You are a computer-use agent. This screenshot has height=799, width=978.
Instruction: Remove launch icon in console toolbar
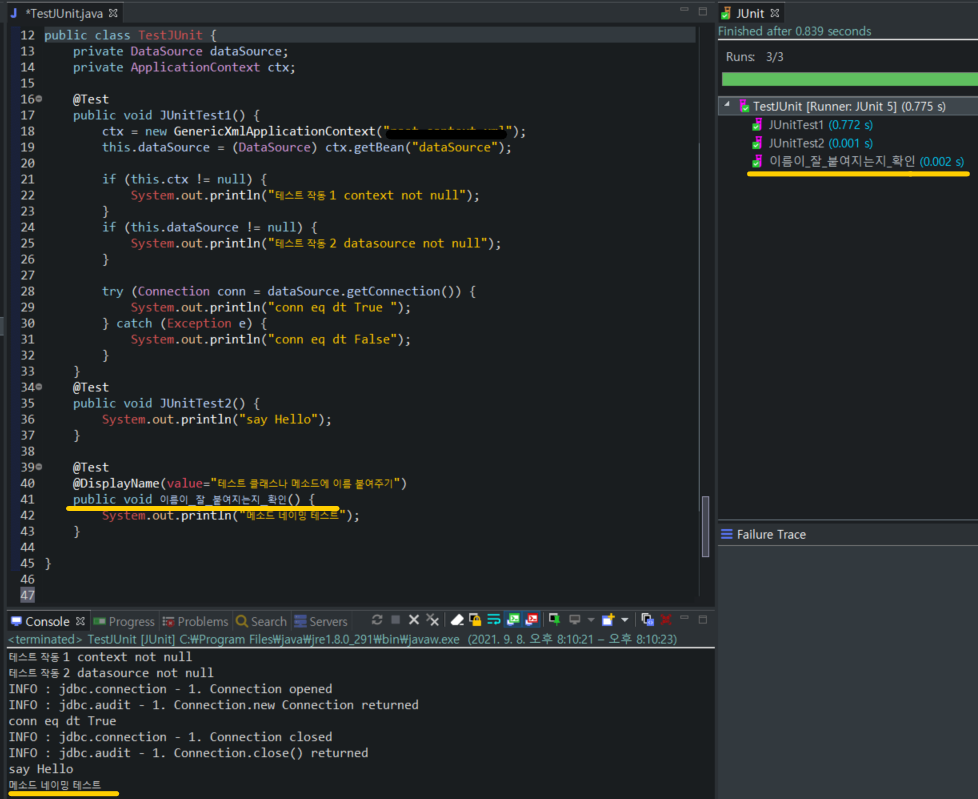tap(414, 620)
